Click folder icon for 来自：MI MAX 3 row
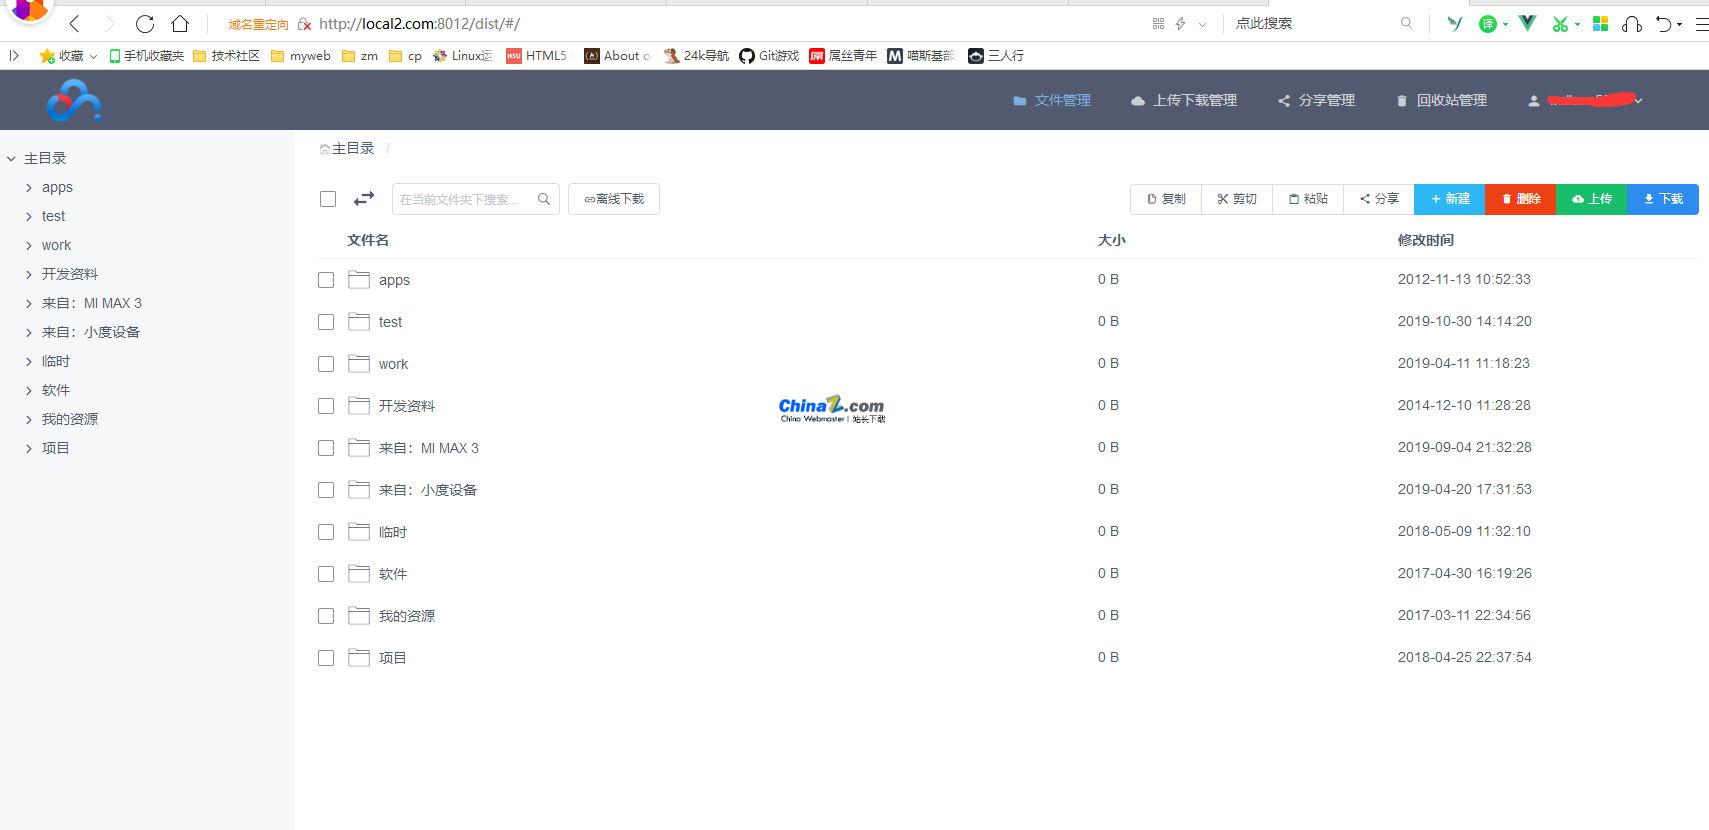The width and height of the screenshot is (1709, 830). click(x=359, y=448)
